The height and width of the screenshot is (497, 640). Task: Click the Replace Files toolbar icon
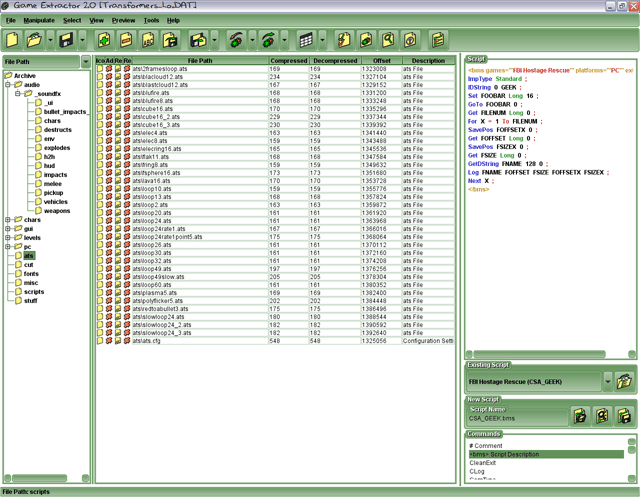[170, 40]
